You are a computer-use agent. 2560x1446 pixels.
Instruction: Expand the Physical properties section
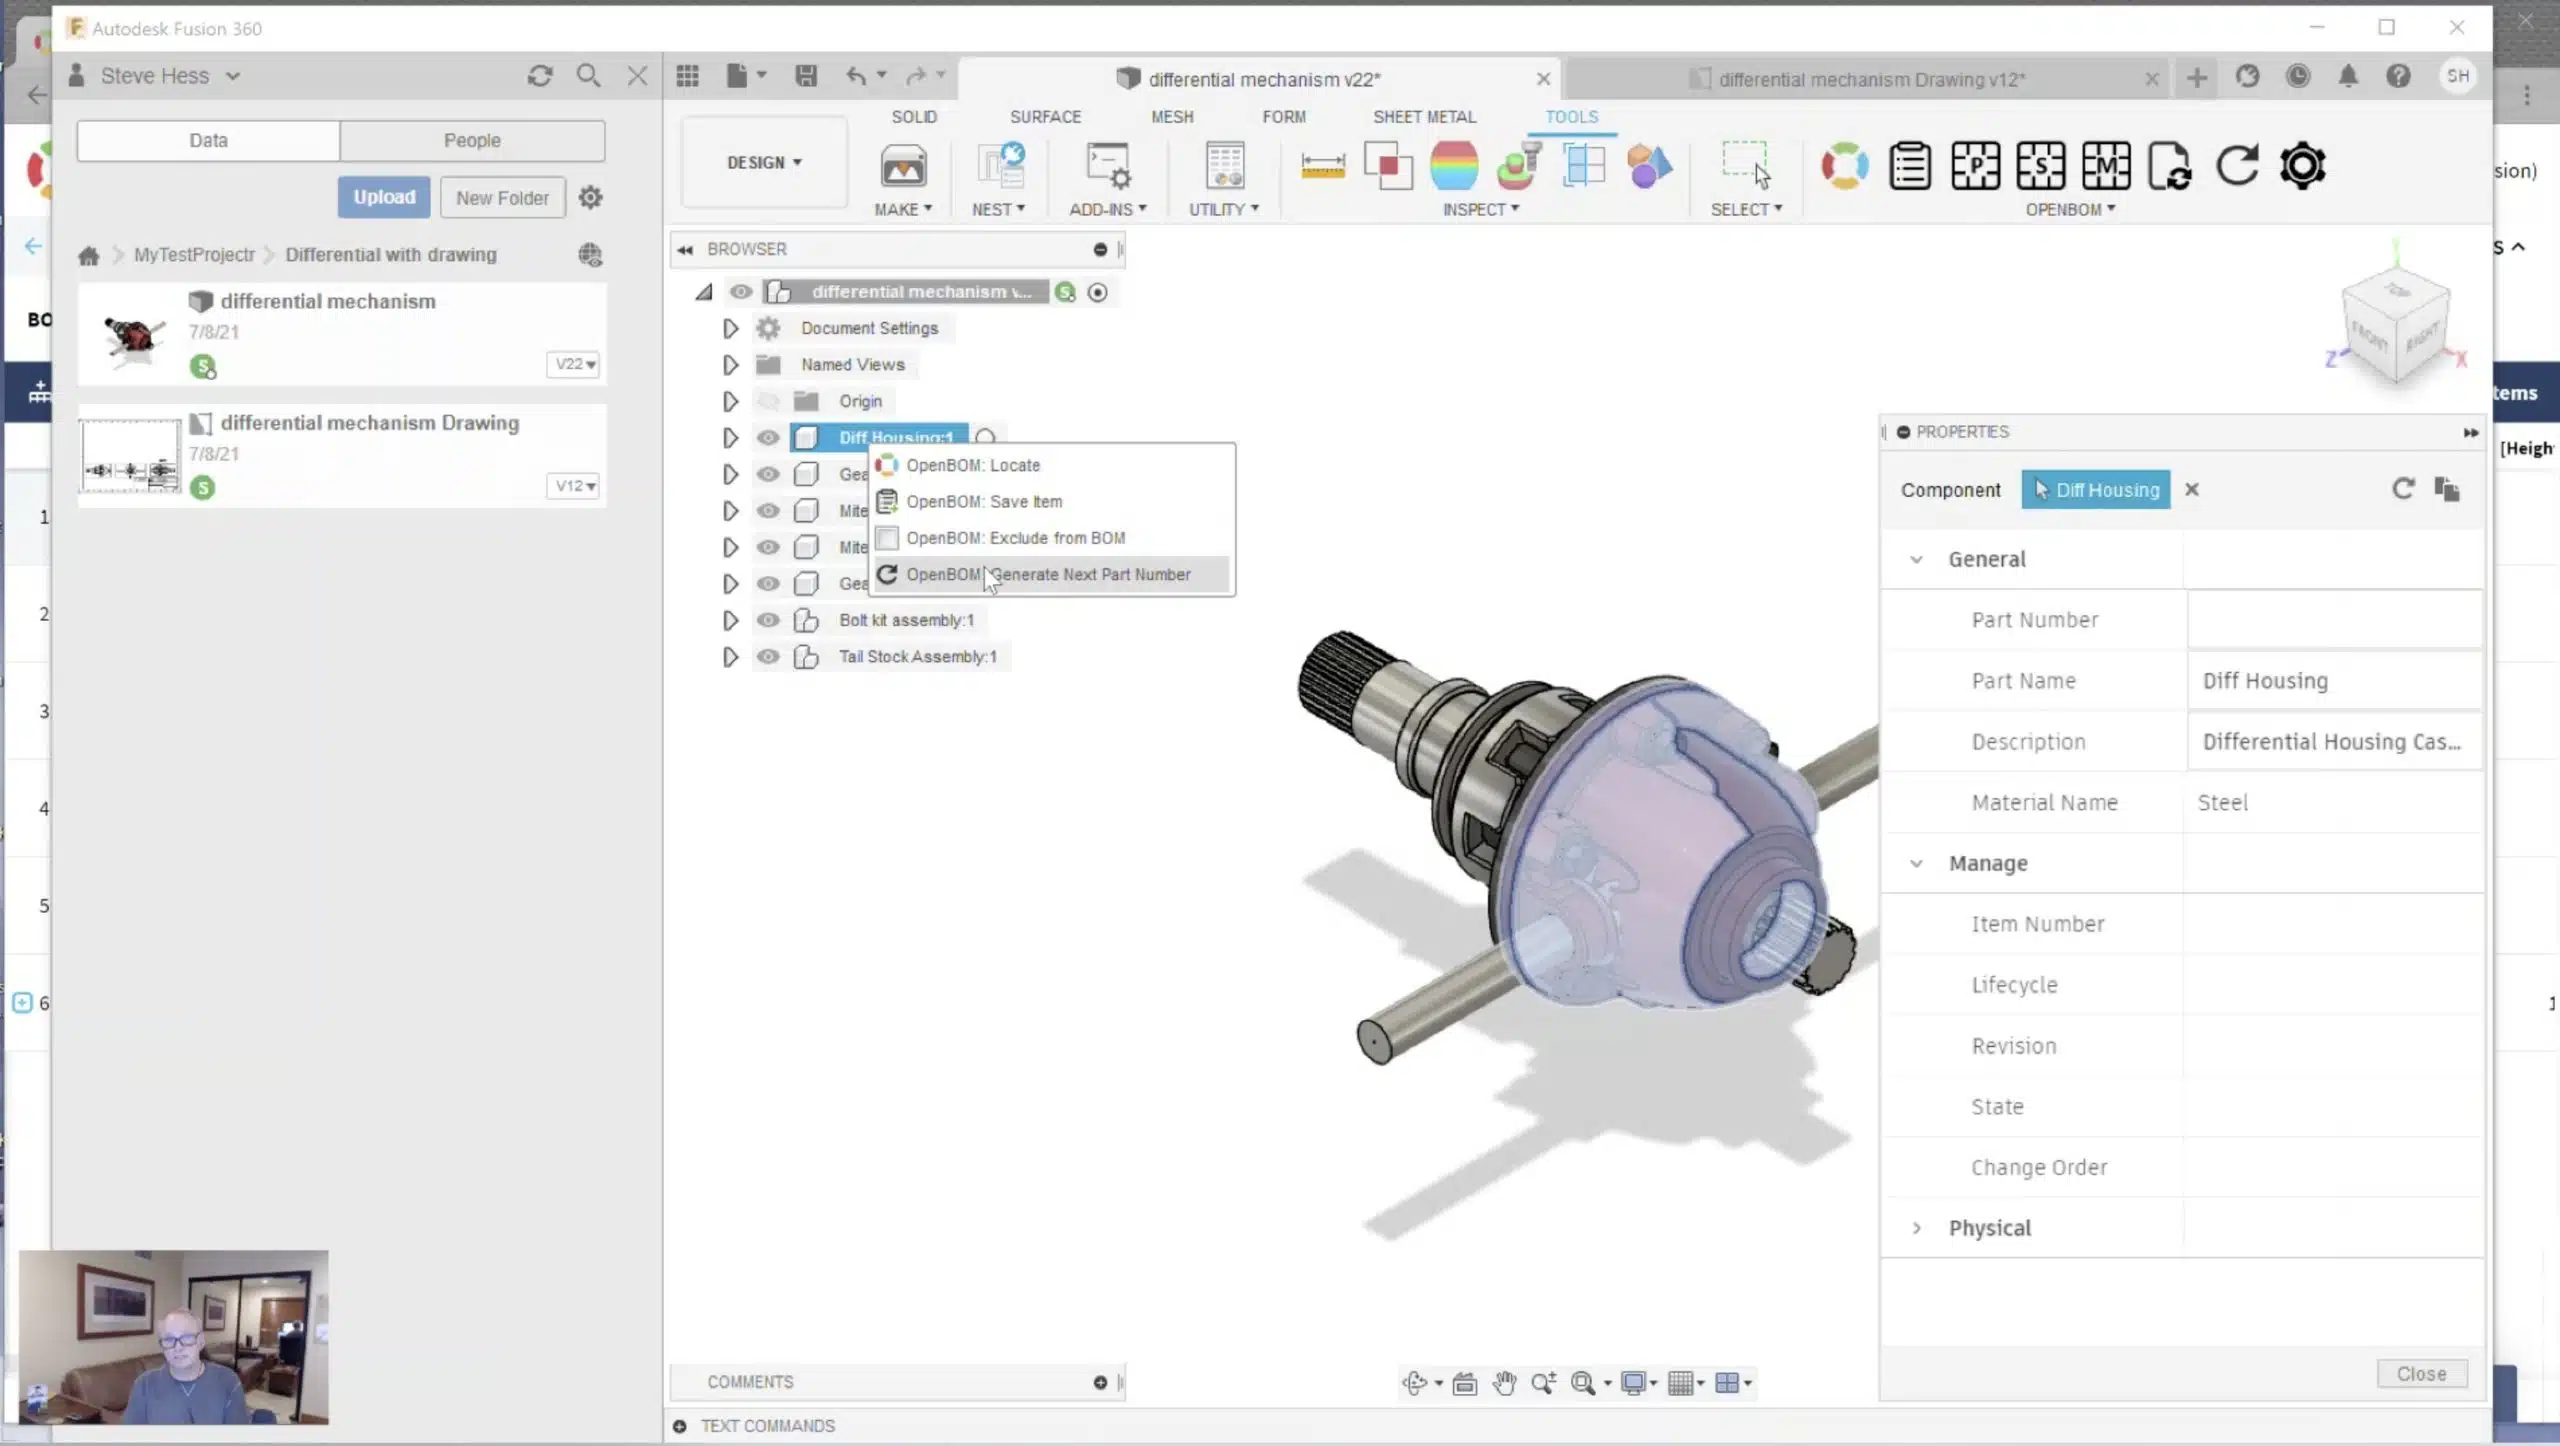(x=1916, y=1228)
